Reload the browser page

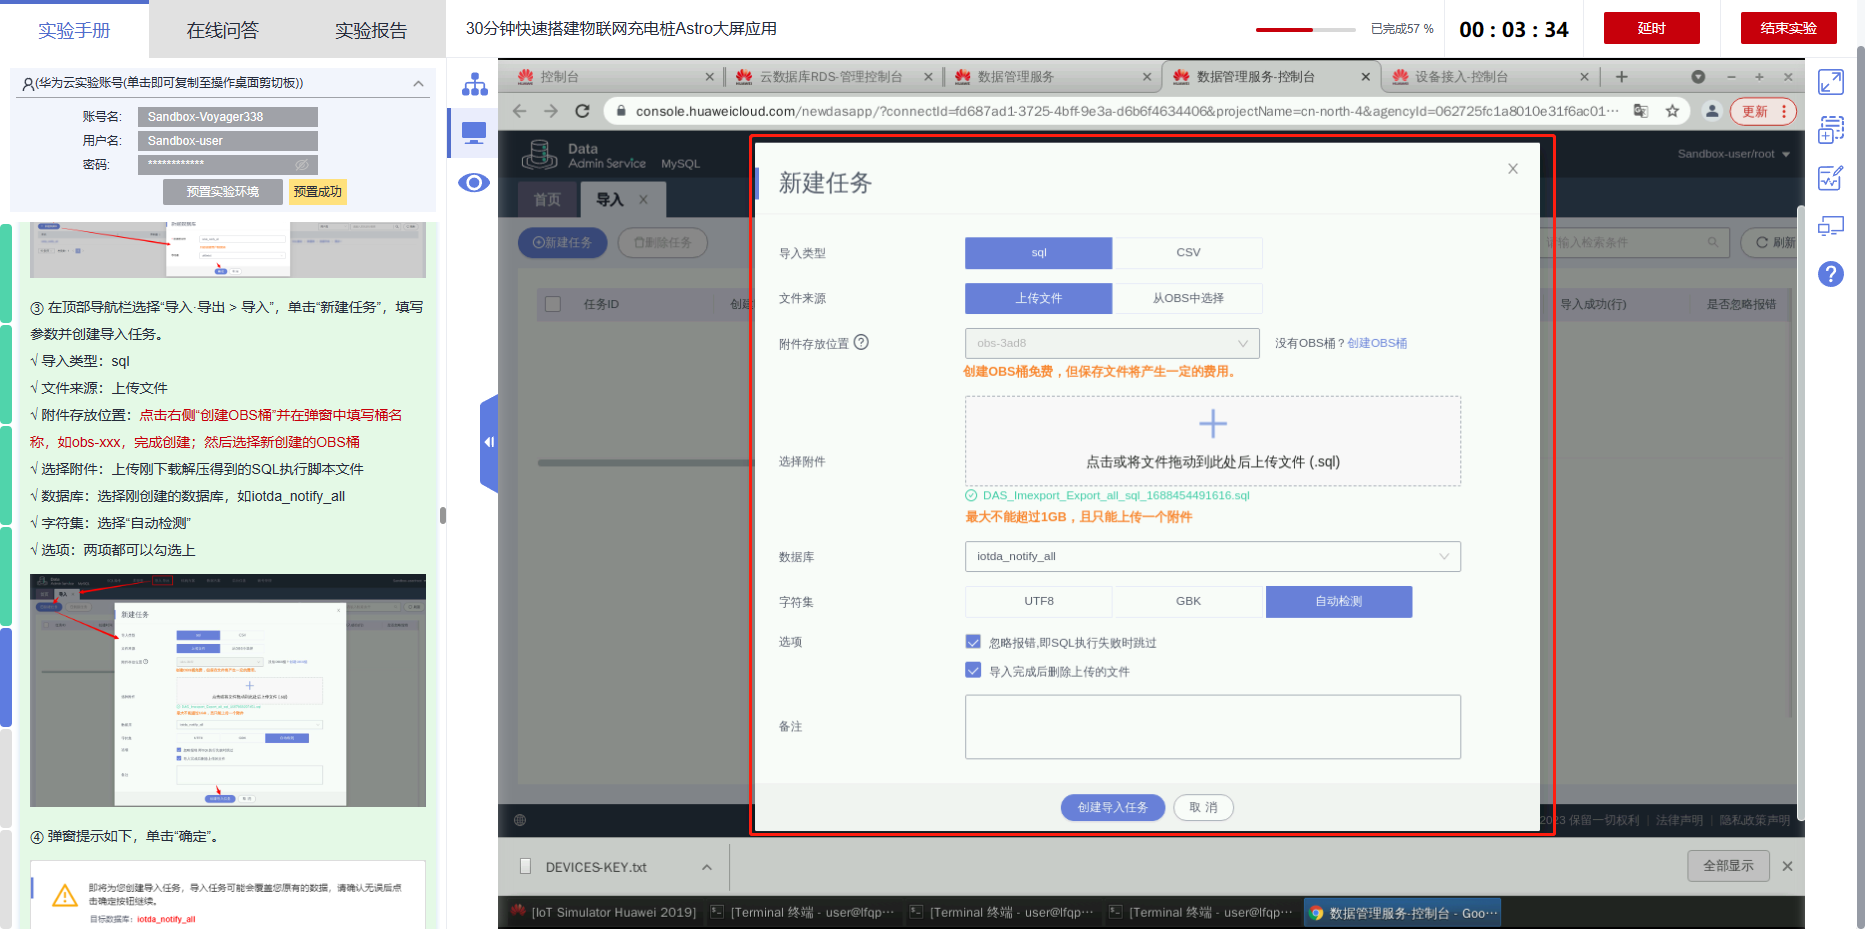[x=583, y=111]
